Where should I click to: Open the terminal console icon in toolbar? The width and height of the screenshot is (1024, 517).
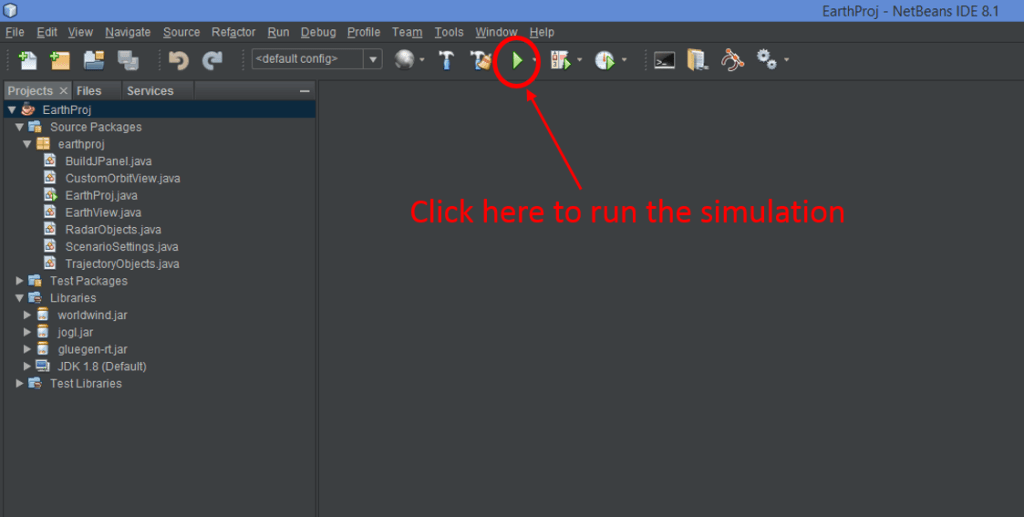664,60
